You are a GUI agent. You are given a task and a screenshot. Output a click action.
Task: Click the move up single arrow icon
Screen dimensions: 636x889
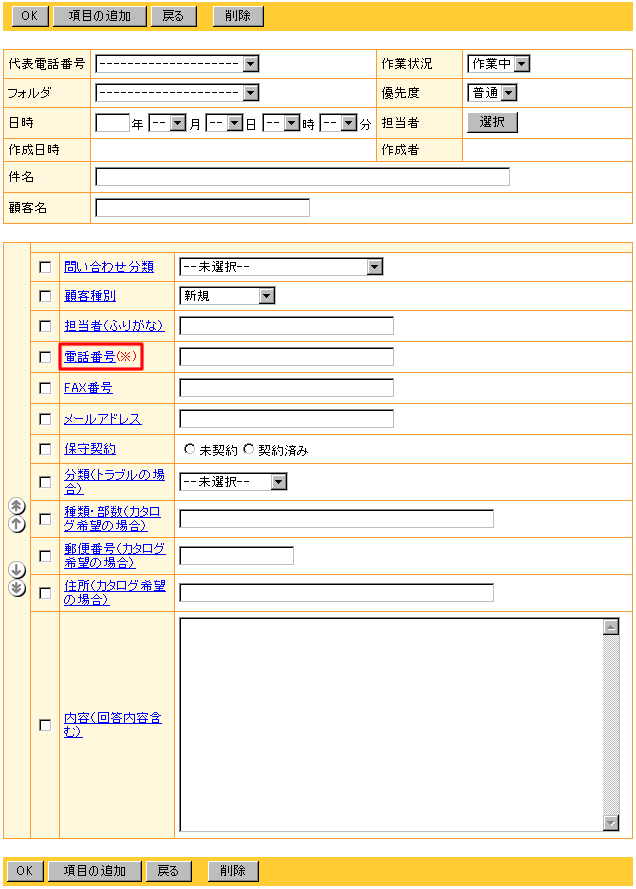[x=16, y=524]
